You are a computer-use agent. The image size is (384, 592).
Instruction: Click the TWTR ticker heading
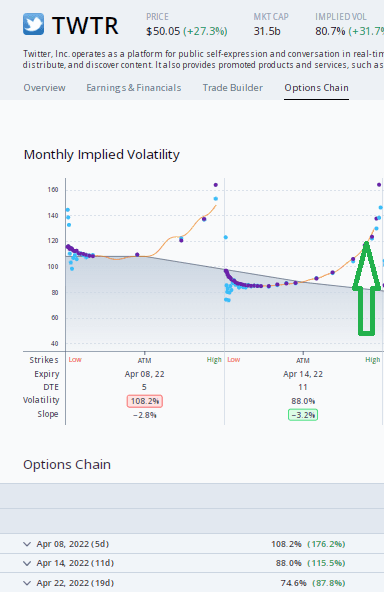coord(85,25)
